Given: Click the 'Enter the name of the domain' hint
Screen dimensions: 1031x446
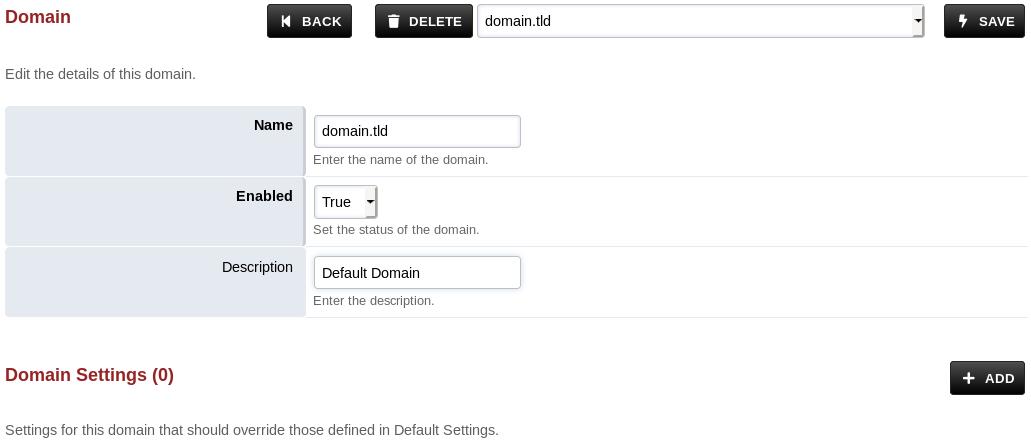Looking at the screenshot, I should [x=400, y=160].
